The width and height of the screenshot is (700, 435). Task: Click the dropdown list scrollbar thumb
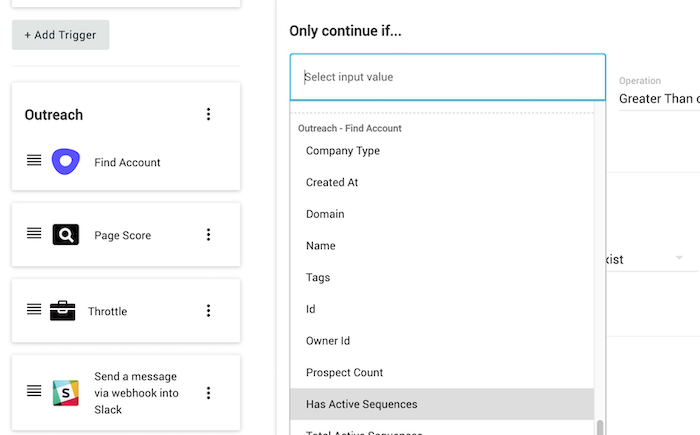coord(600,427)
